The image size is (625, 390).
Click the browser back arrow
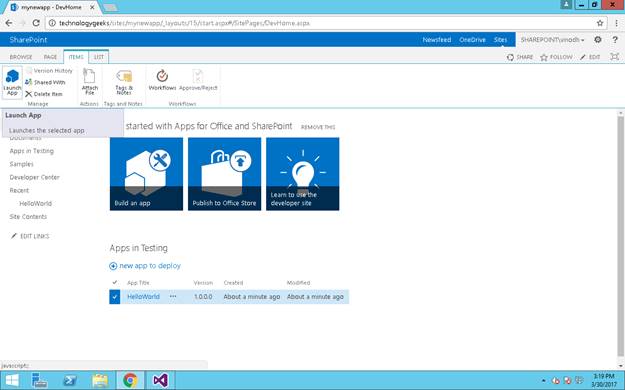(9, 23)
